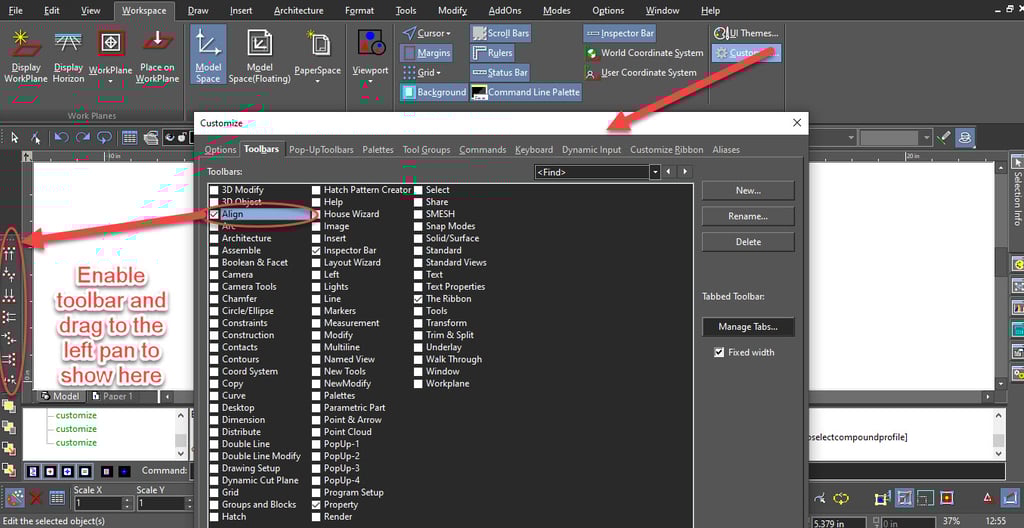
Task: Toggle Margins in the ribbon
Action: tap(426, 53)
